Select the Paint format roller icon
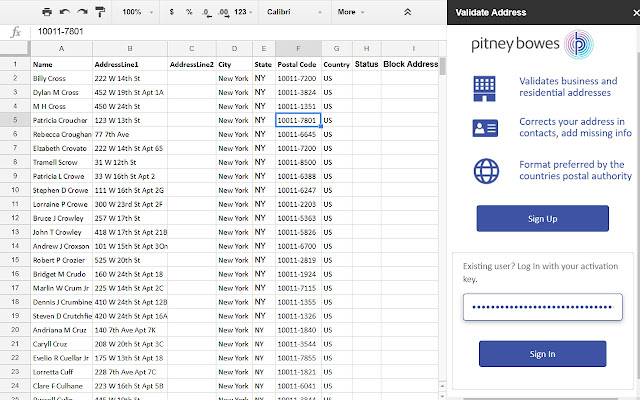Viewport: 640px width, 400px height. pos(100,12)
